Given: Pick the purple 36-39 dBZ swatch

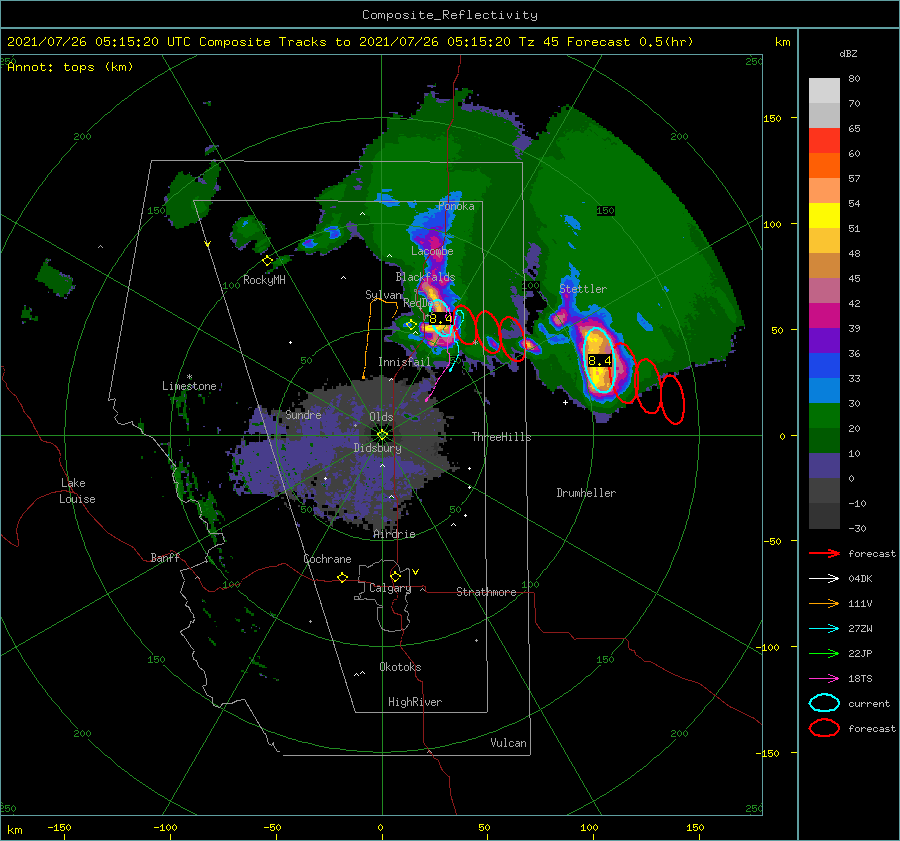Looking at the screenshot, I should tap(824, 341).
